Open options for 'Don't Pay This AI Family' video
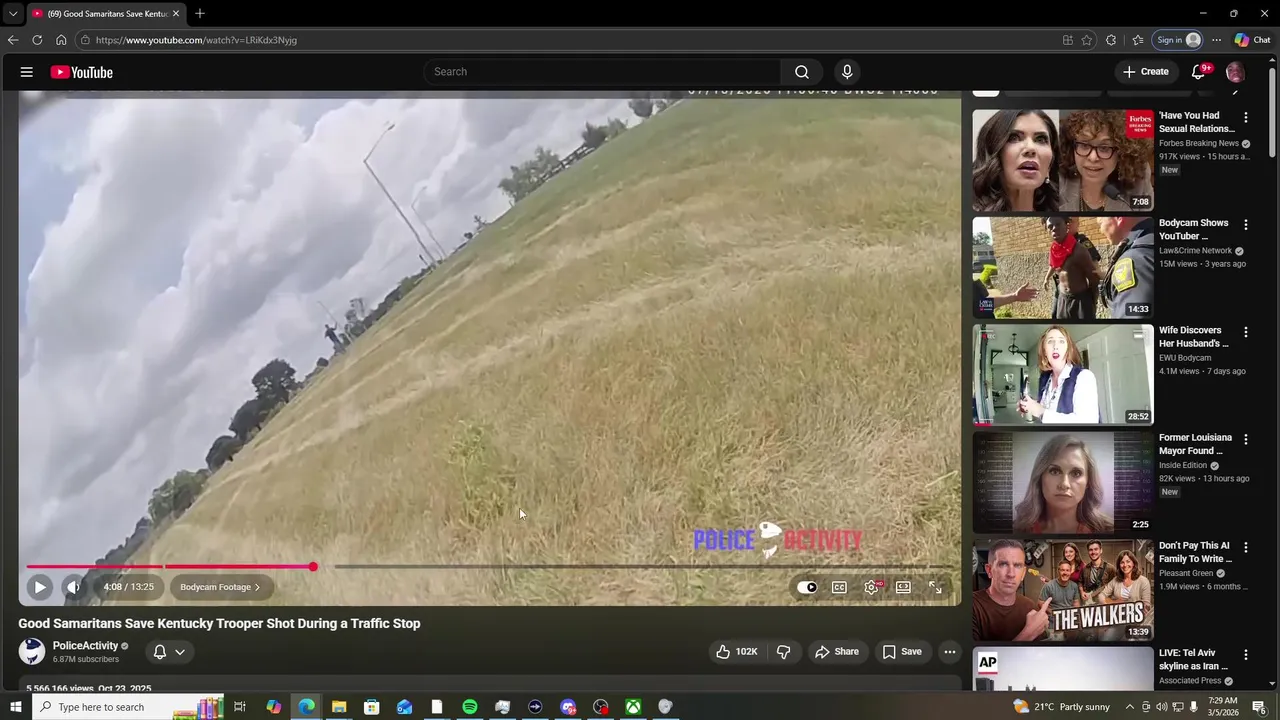This screenshot has height=720, width=1280. (1245, 547)
